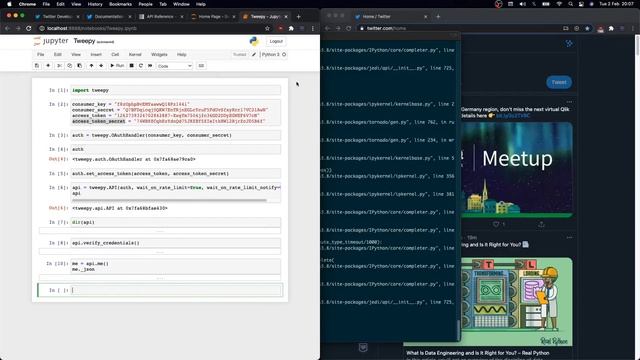This screenshot has height=360, width=640.
Task: Switch to the API Reference tab
Action: (160, 17)
